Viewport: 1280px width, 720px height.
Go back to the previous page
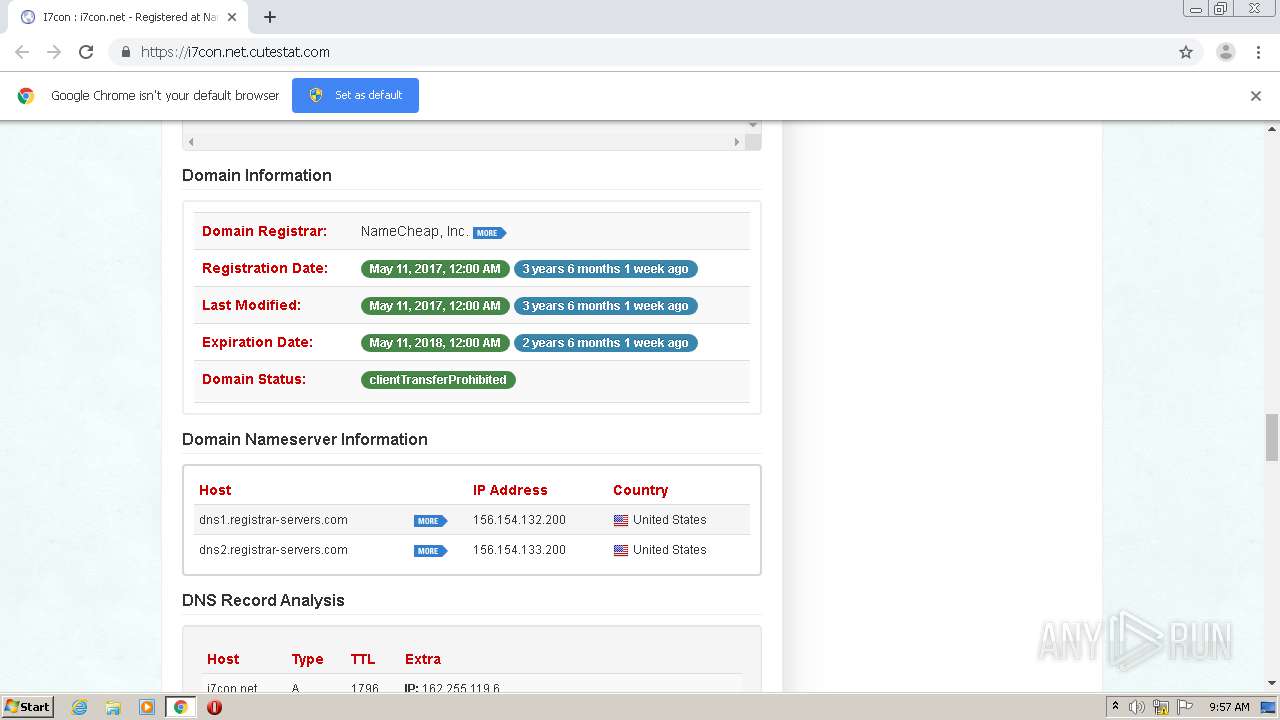click(x=22, y=52)
